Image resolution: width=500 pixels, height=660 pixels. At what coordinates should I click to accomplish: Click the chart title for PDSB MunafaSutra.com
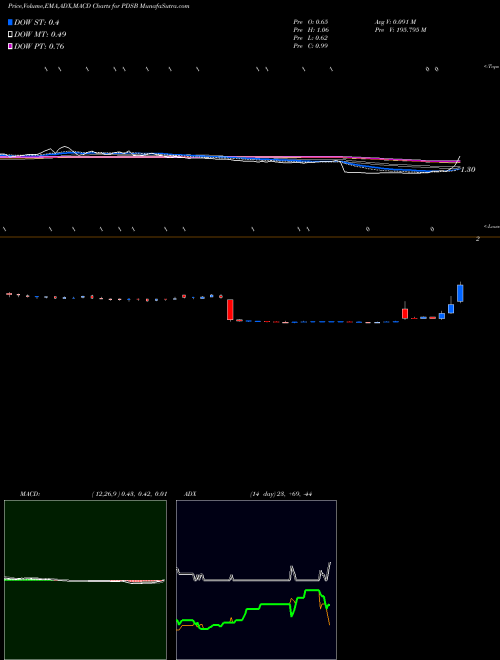98,6
